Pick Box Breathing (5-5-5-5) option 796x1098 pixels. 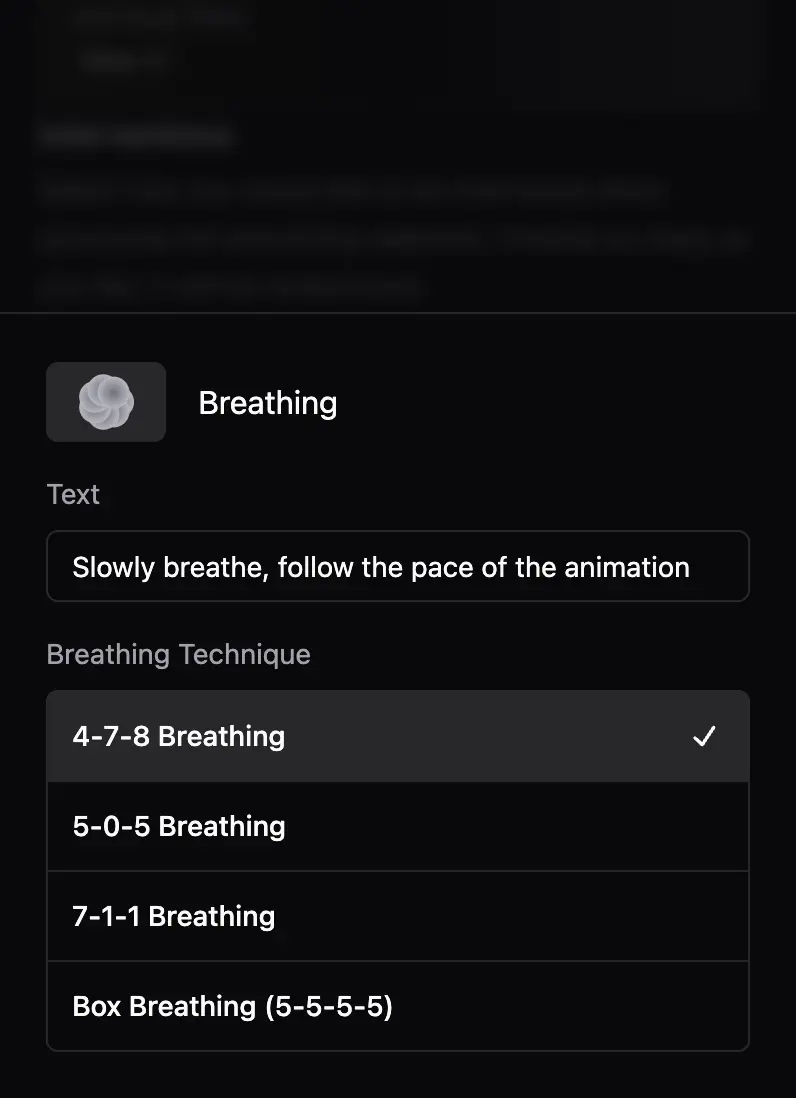[232, 1007]
